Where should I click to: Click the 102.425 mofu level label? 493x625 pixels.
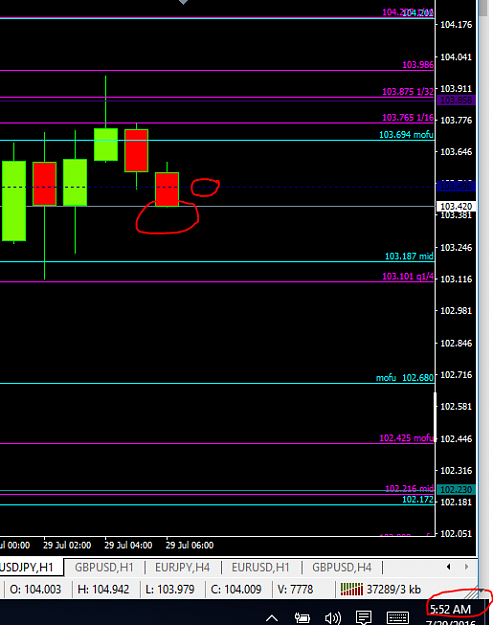point(406,438)
